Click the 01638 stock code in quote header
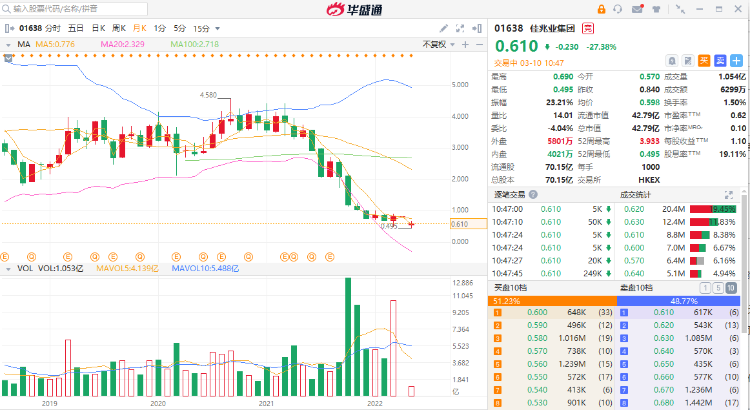The height and width of the screenshot is (410, 750). pyautogui.click(x=508, y=28)
